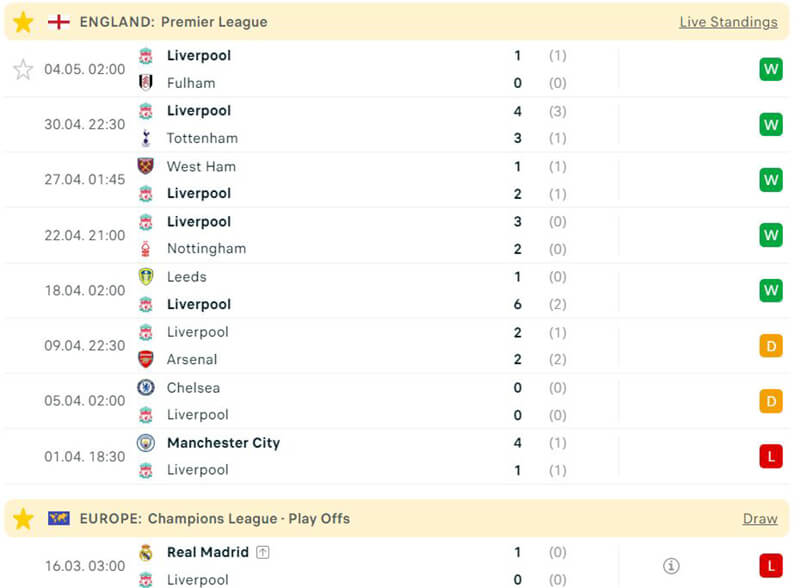Click the D badge for Liverpool vs Arsenal

pos(770,346)
